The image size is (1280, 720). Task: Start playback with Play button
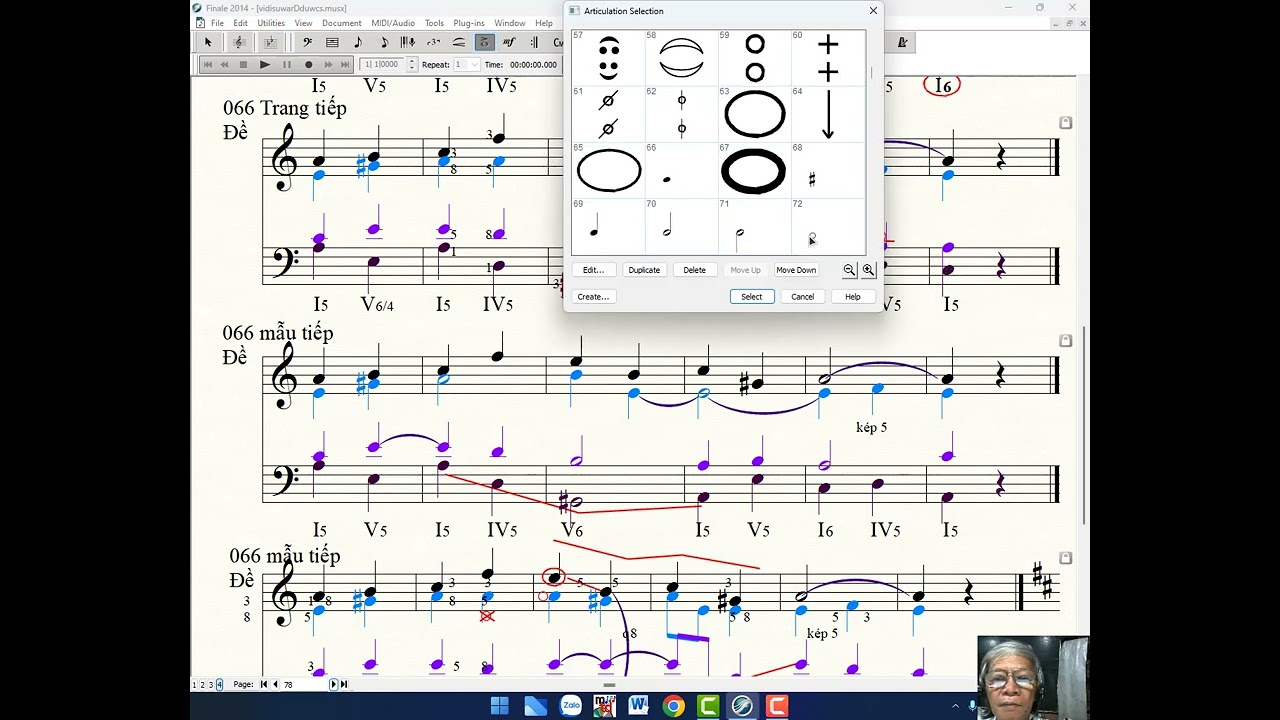(265, 65)
